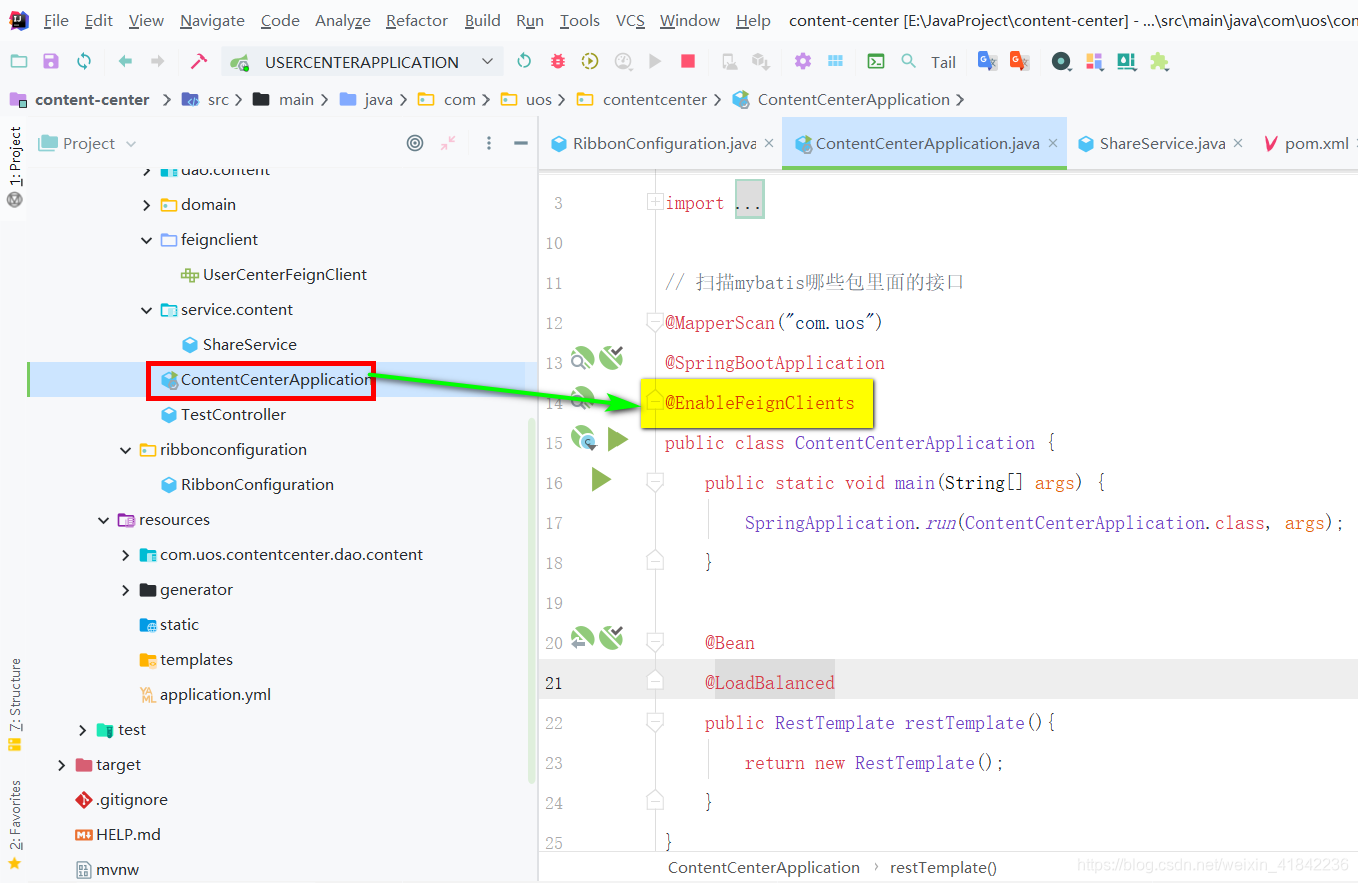Start debugging with the red bug icon
1358x883 pixels.
click(x=557, y=62)
